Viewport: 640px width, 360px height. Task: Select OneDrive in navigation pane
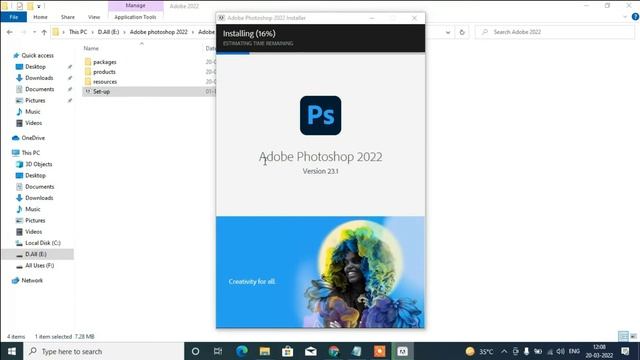tap(33, 138)
